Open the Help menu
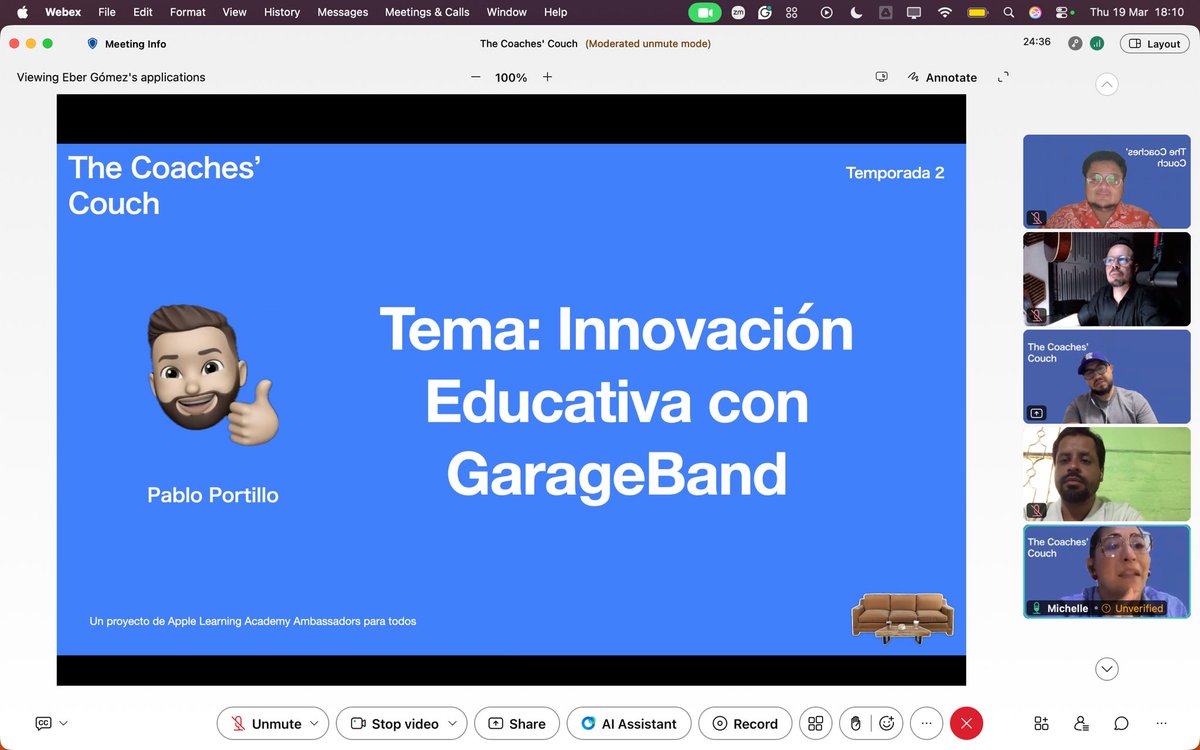The height and width of the screenshot is (750, 1200). click(x=556, y=12)
